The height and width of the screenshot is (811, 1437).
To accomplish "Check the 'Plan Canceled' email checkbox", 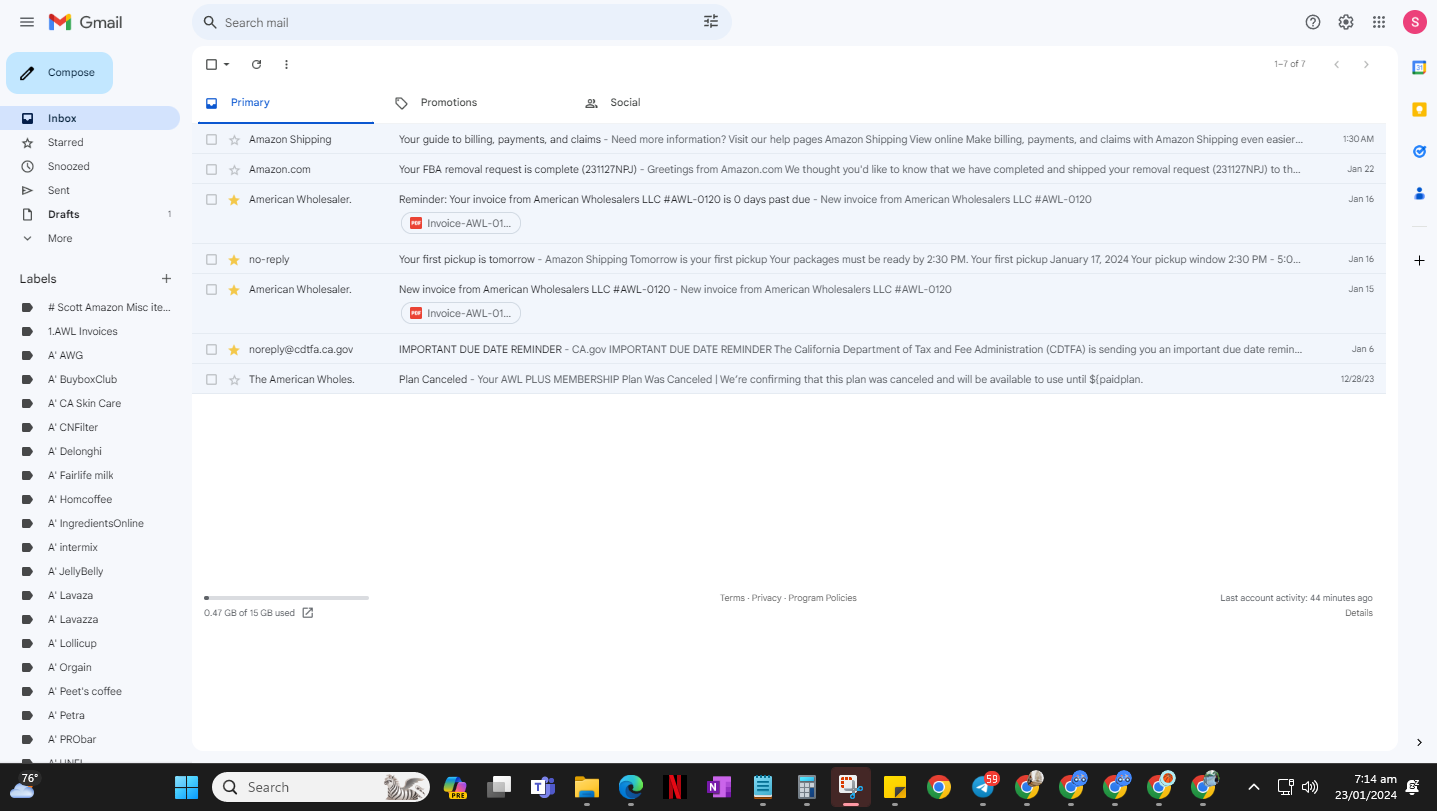I will pos(211,379).
